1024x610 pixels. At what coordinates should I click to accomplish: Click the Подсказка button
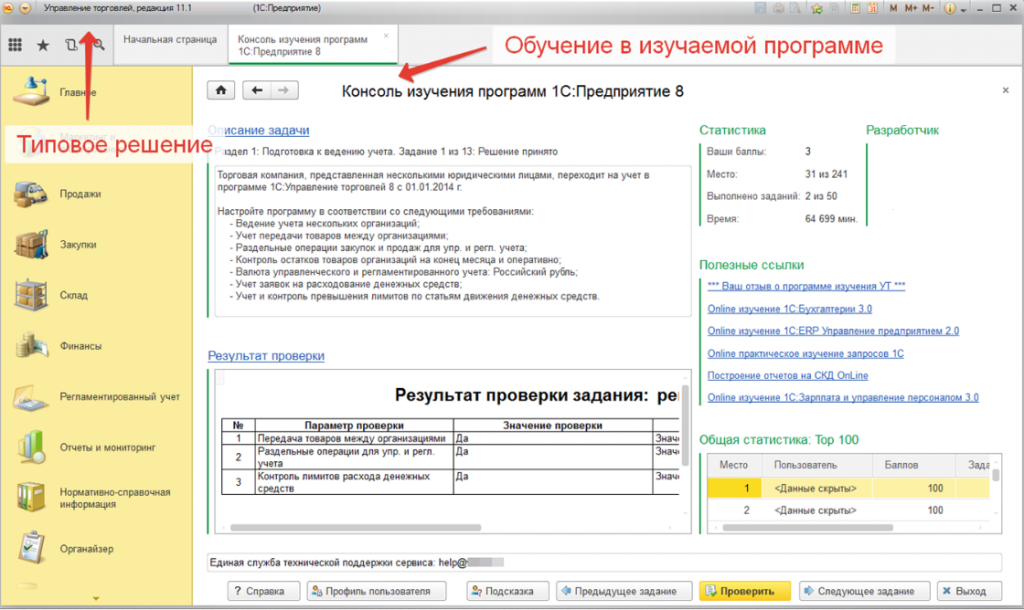(x=507, y=591)
